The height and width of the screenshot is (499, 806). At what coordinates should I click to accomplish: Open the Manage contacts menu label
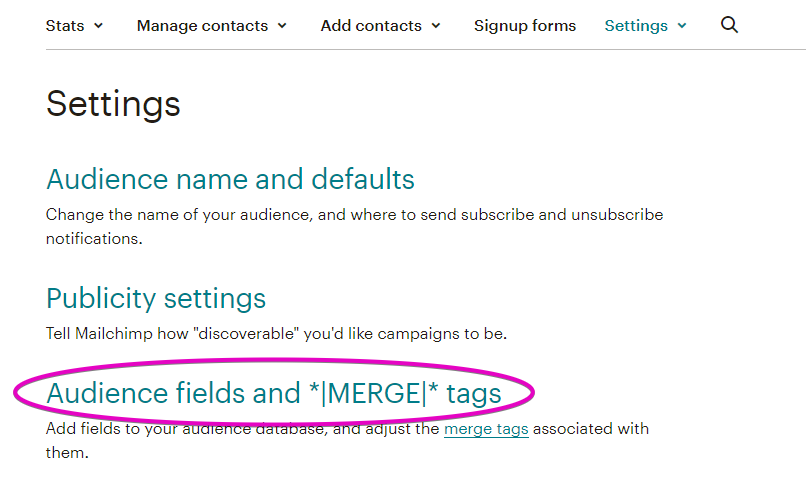point(202,26)
